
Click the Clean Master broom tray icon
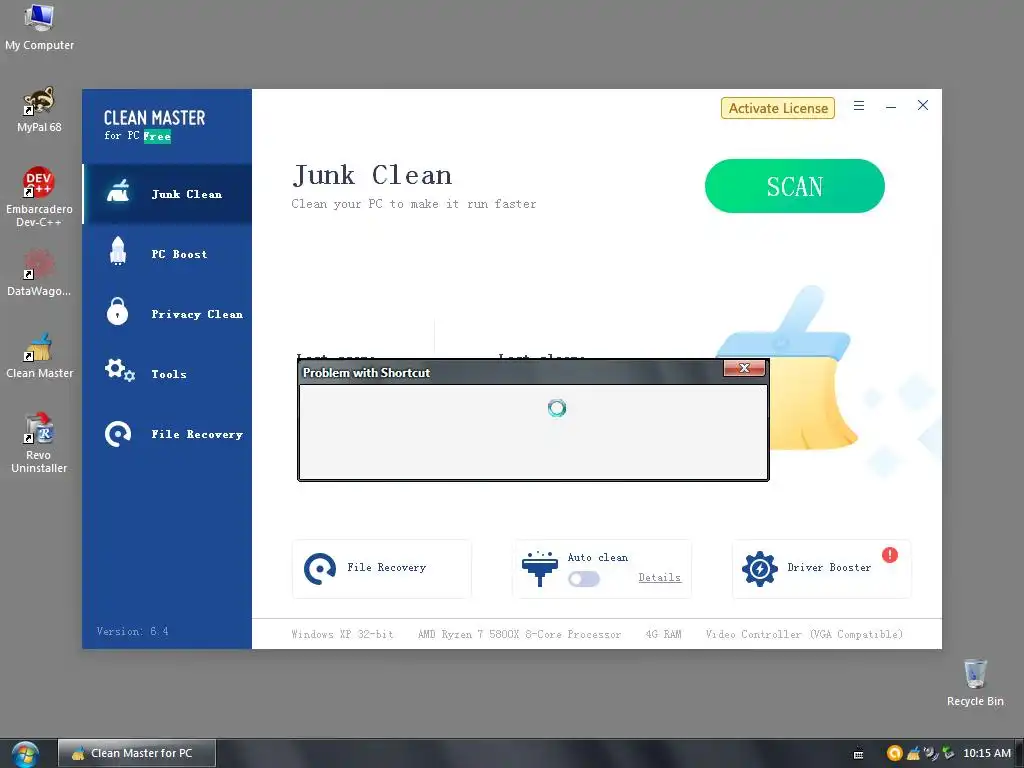(913, 753)
